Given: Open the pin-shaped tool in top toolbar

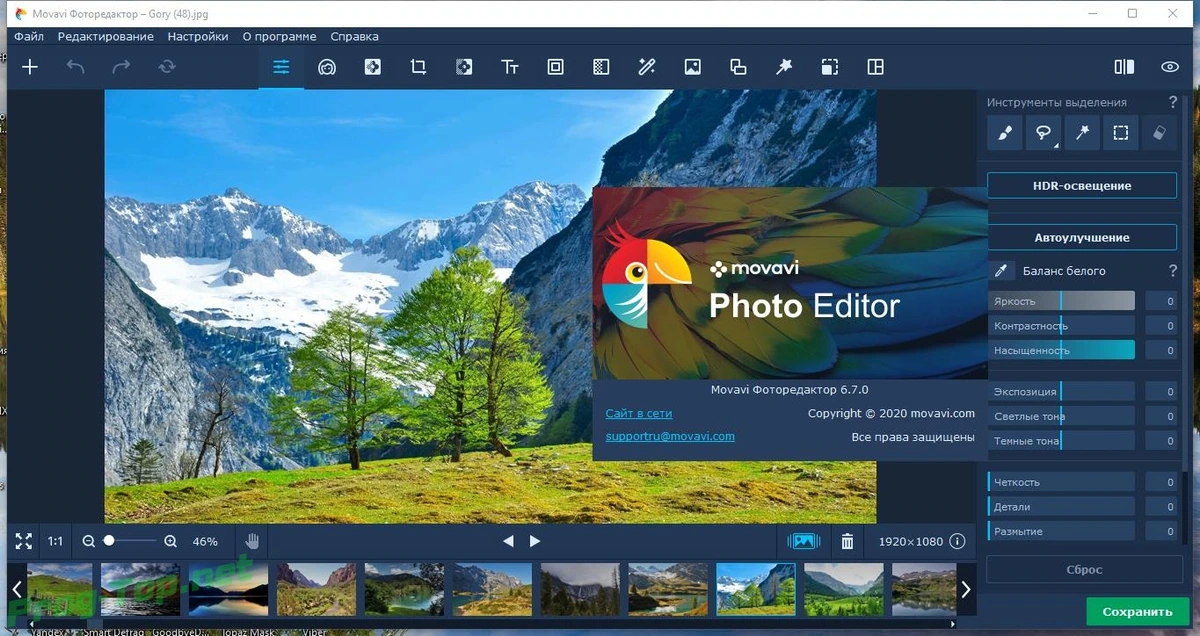Looking at the screenshot, I should coord(784,67).
